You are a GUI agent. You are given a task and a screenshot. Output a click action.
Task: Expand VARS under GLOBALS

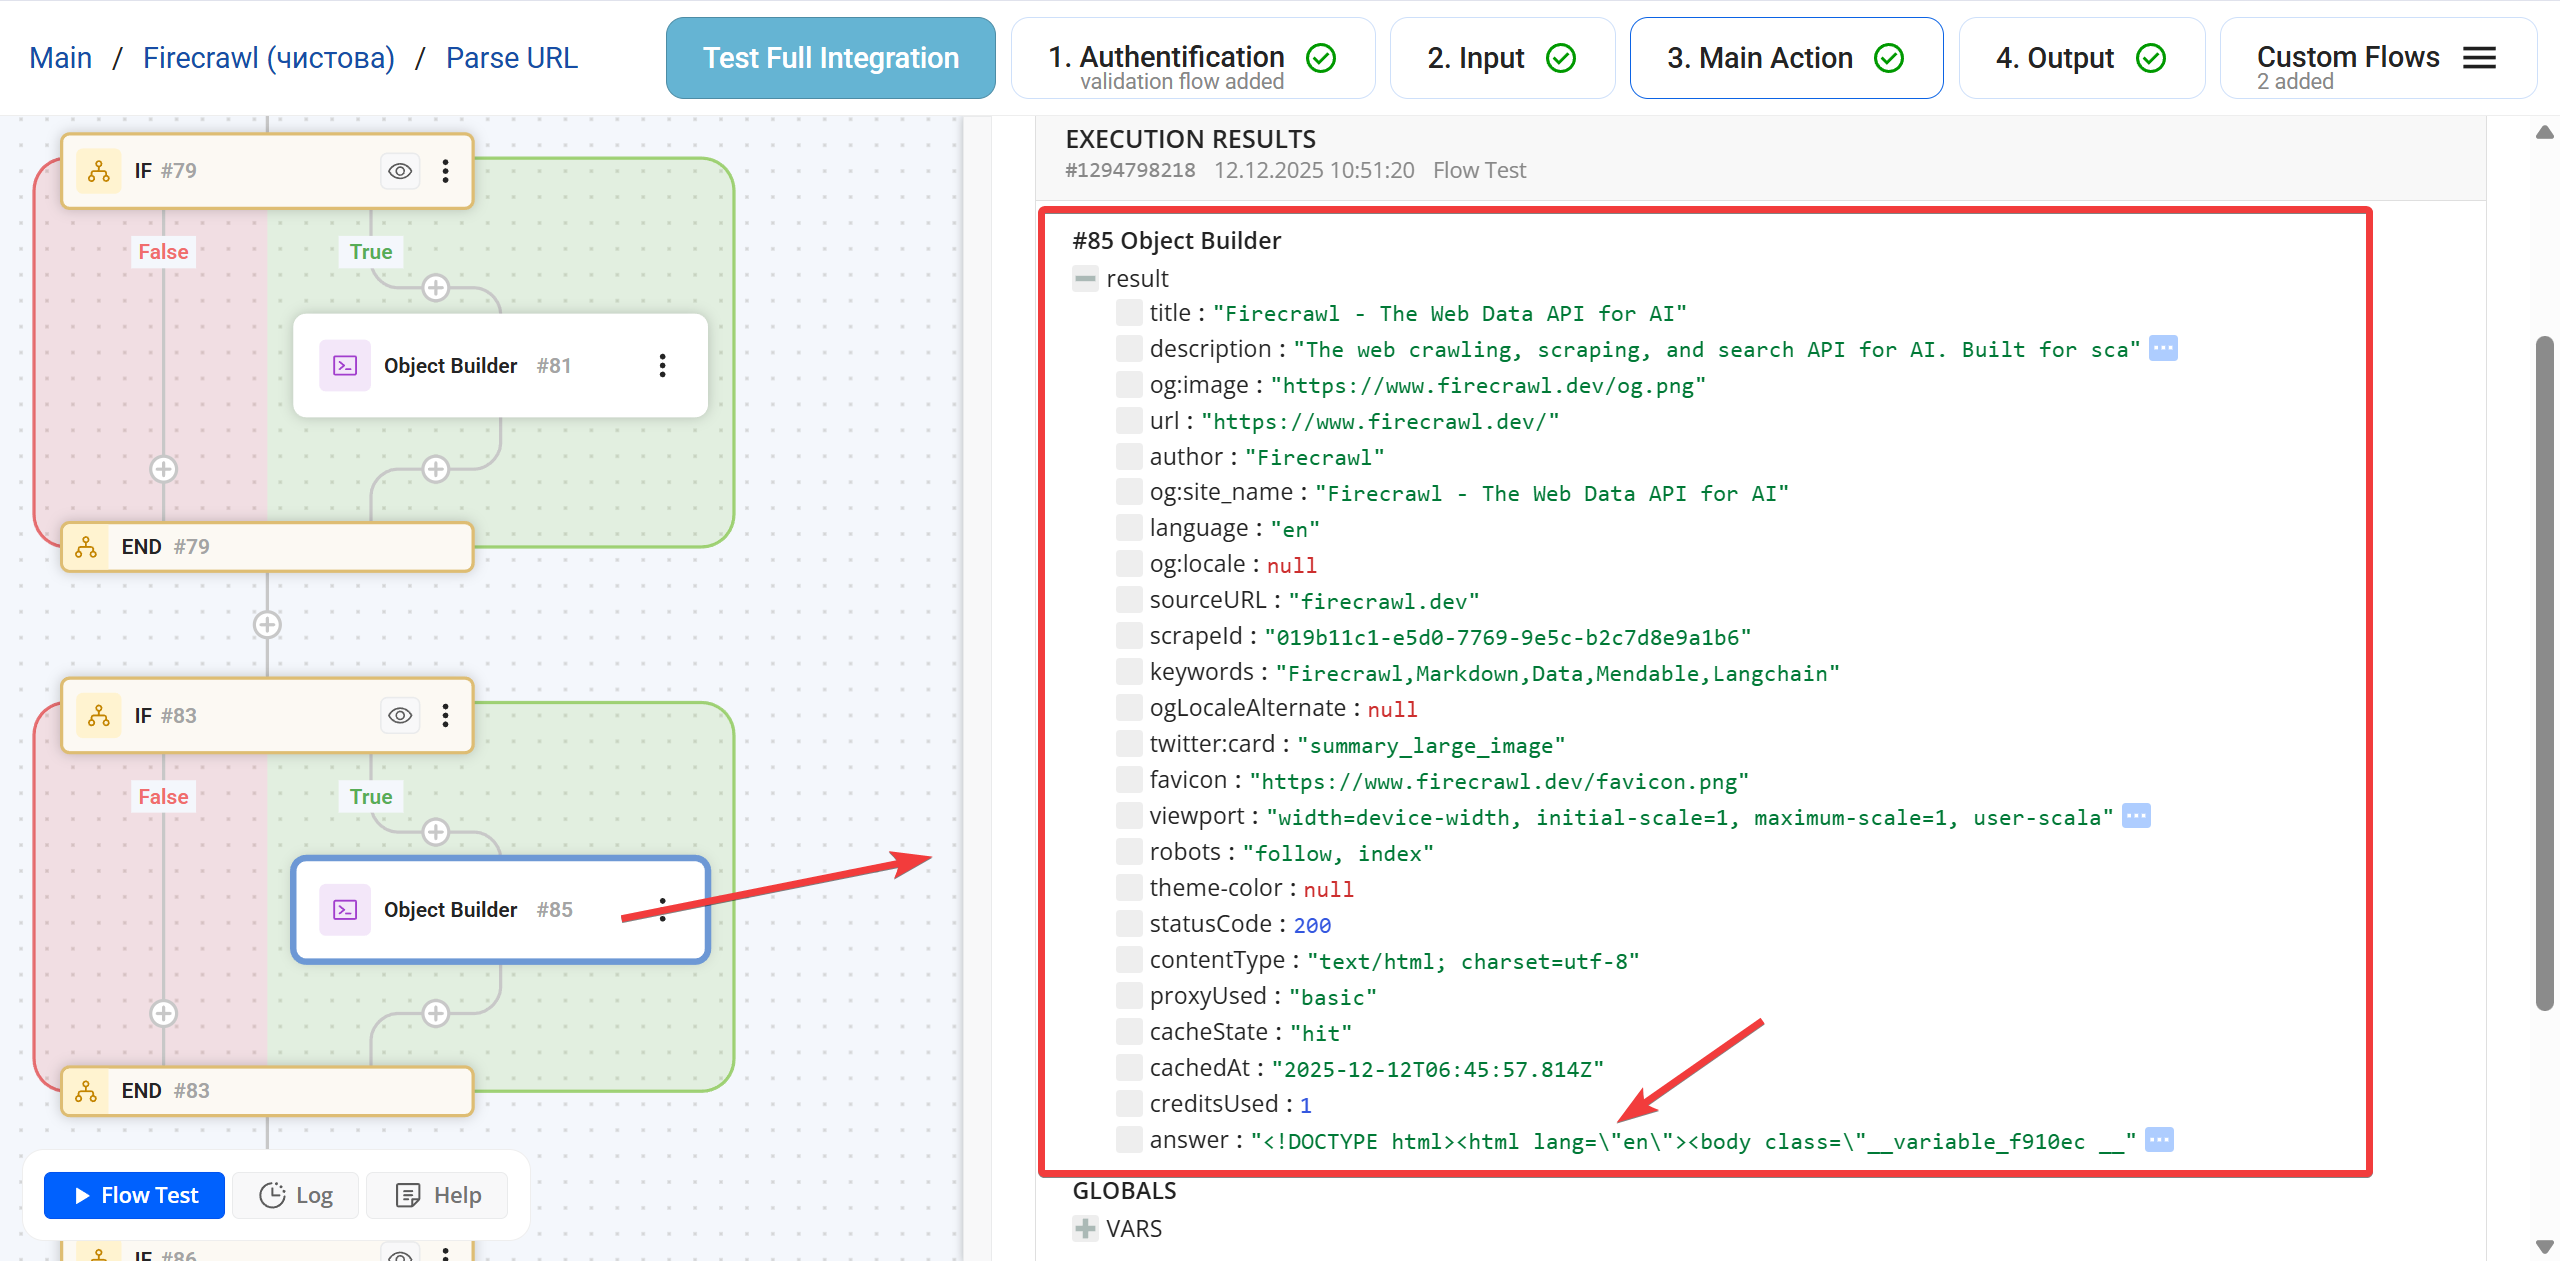pyautogui.click(x=1085, y=1228)
